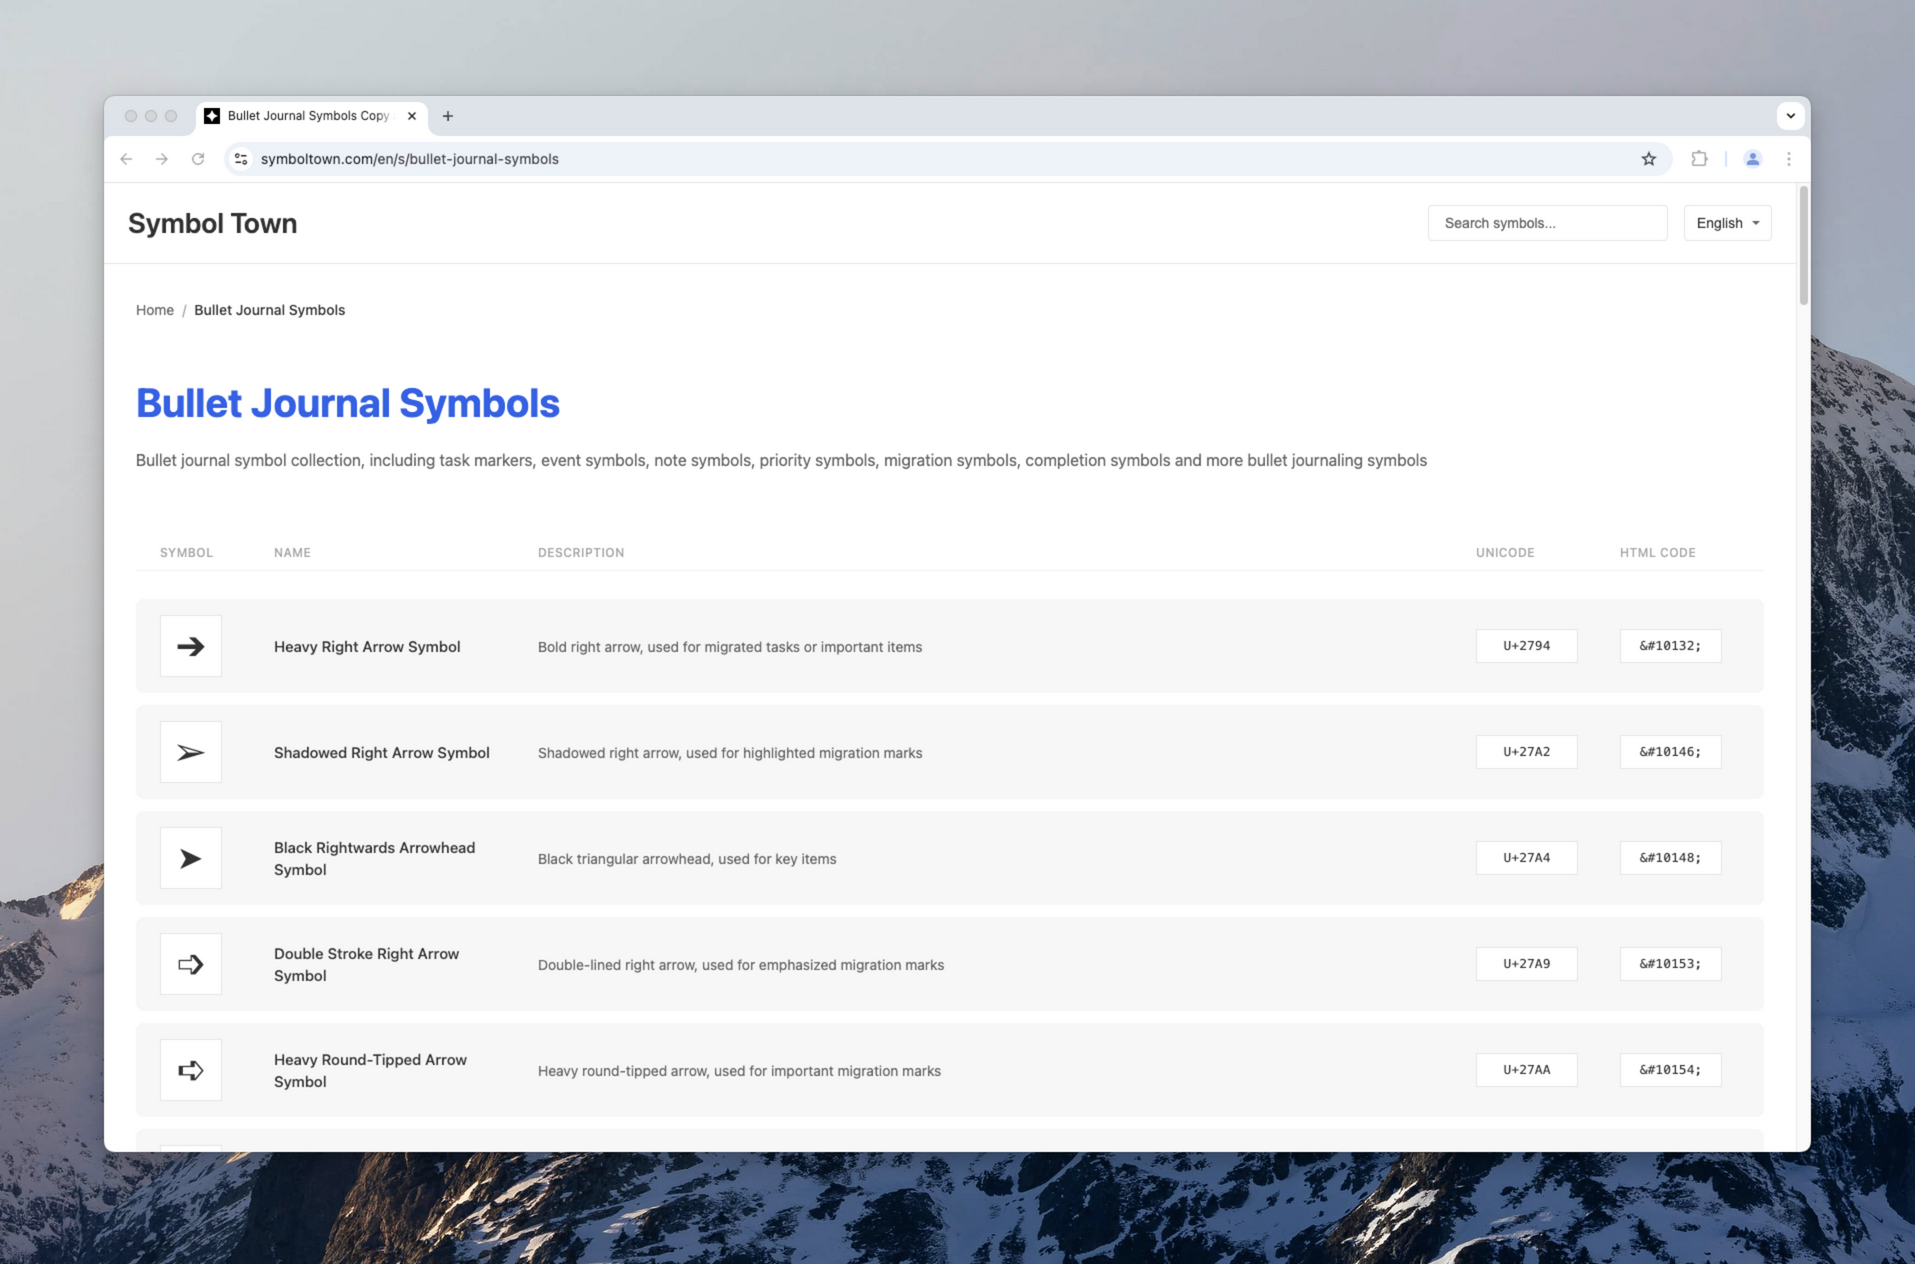1915x1264 pixels.
Task: Bookmark this page with the star icon
Action: point(1648,159)
